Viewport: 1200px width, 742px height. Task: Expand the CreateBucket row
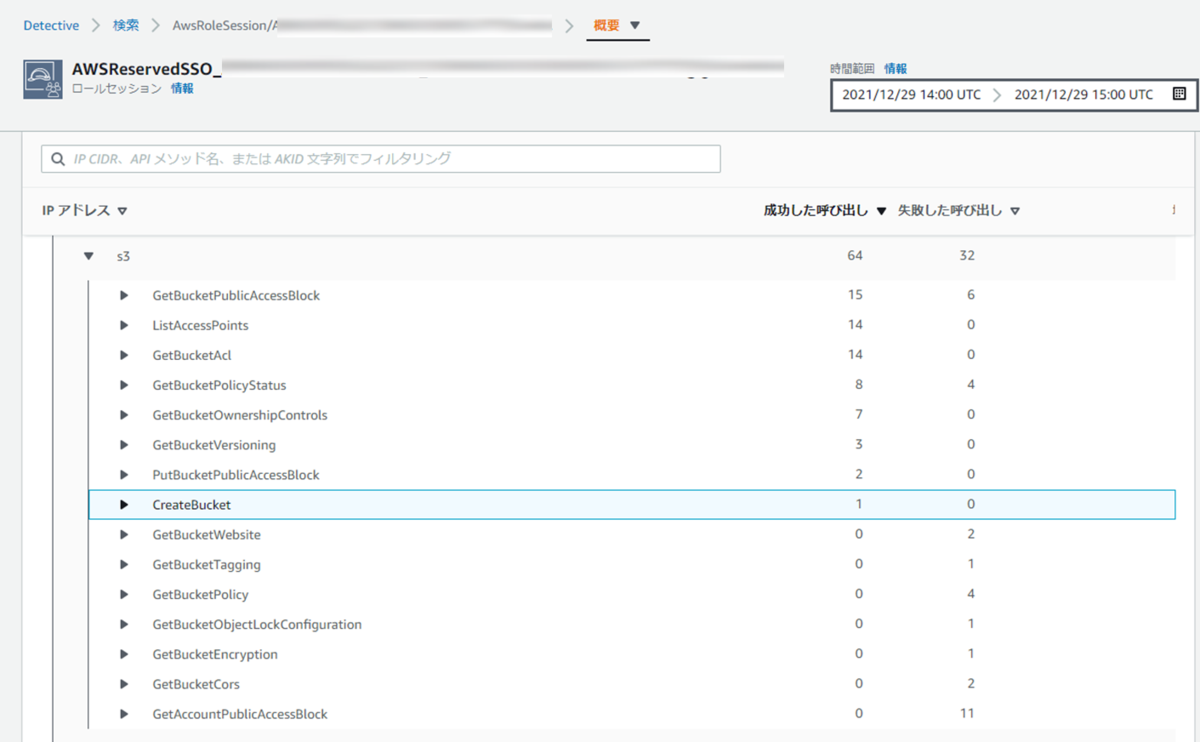pyautogui.click(x=124, y=505)
